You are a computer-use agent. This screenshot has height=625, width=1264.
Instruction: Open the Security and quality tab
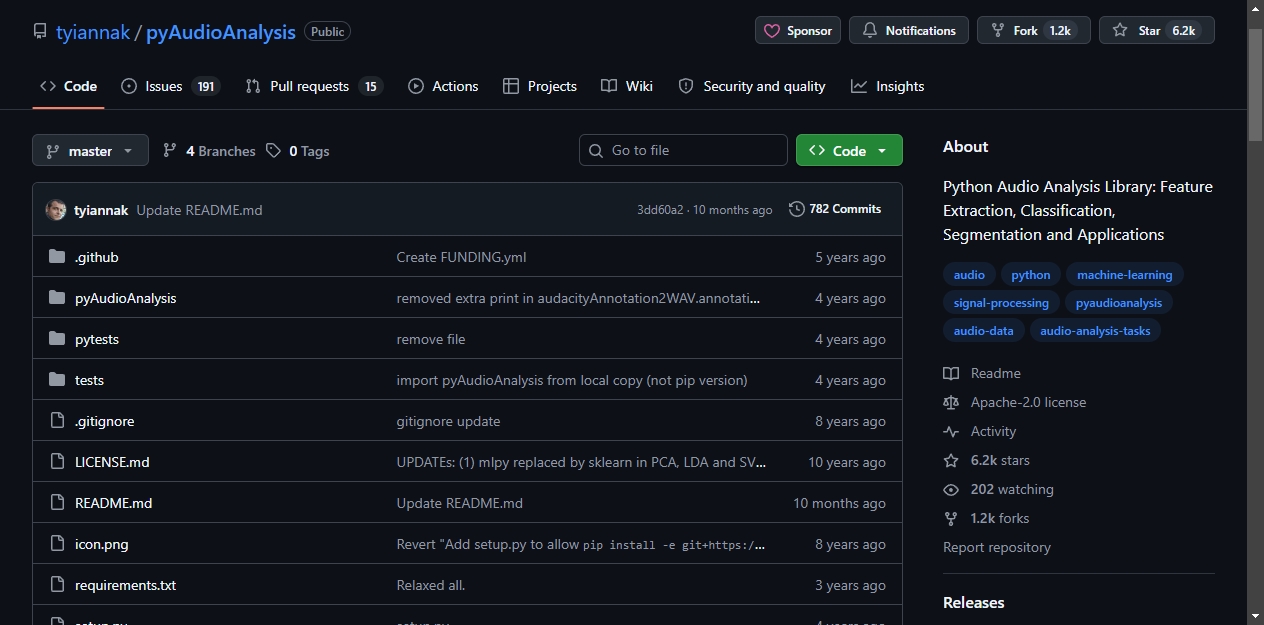[752, 86]
